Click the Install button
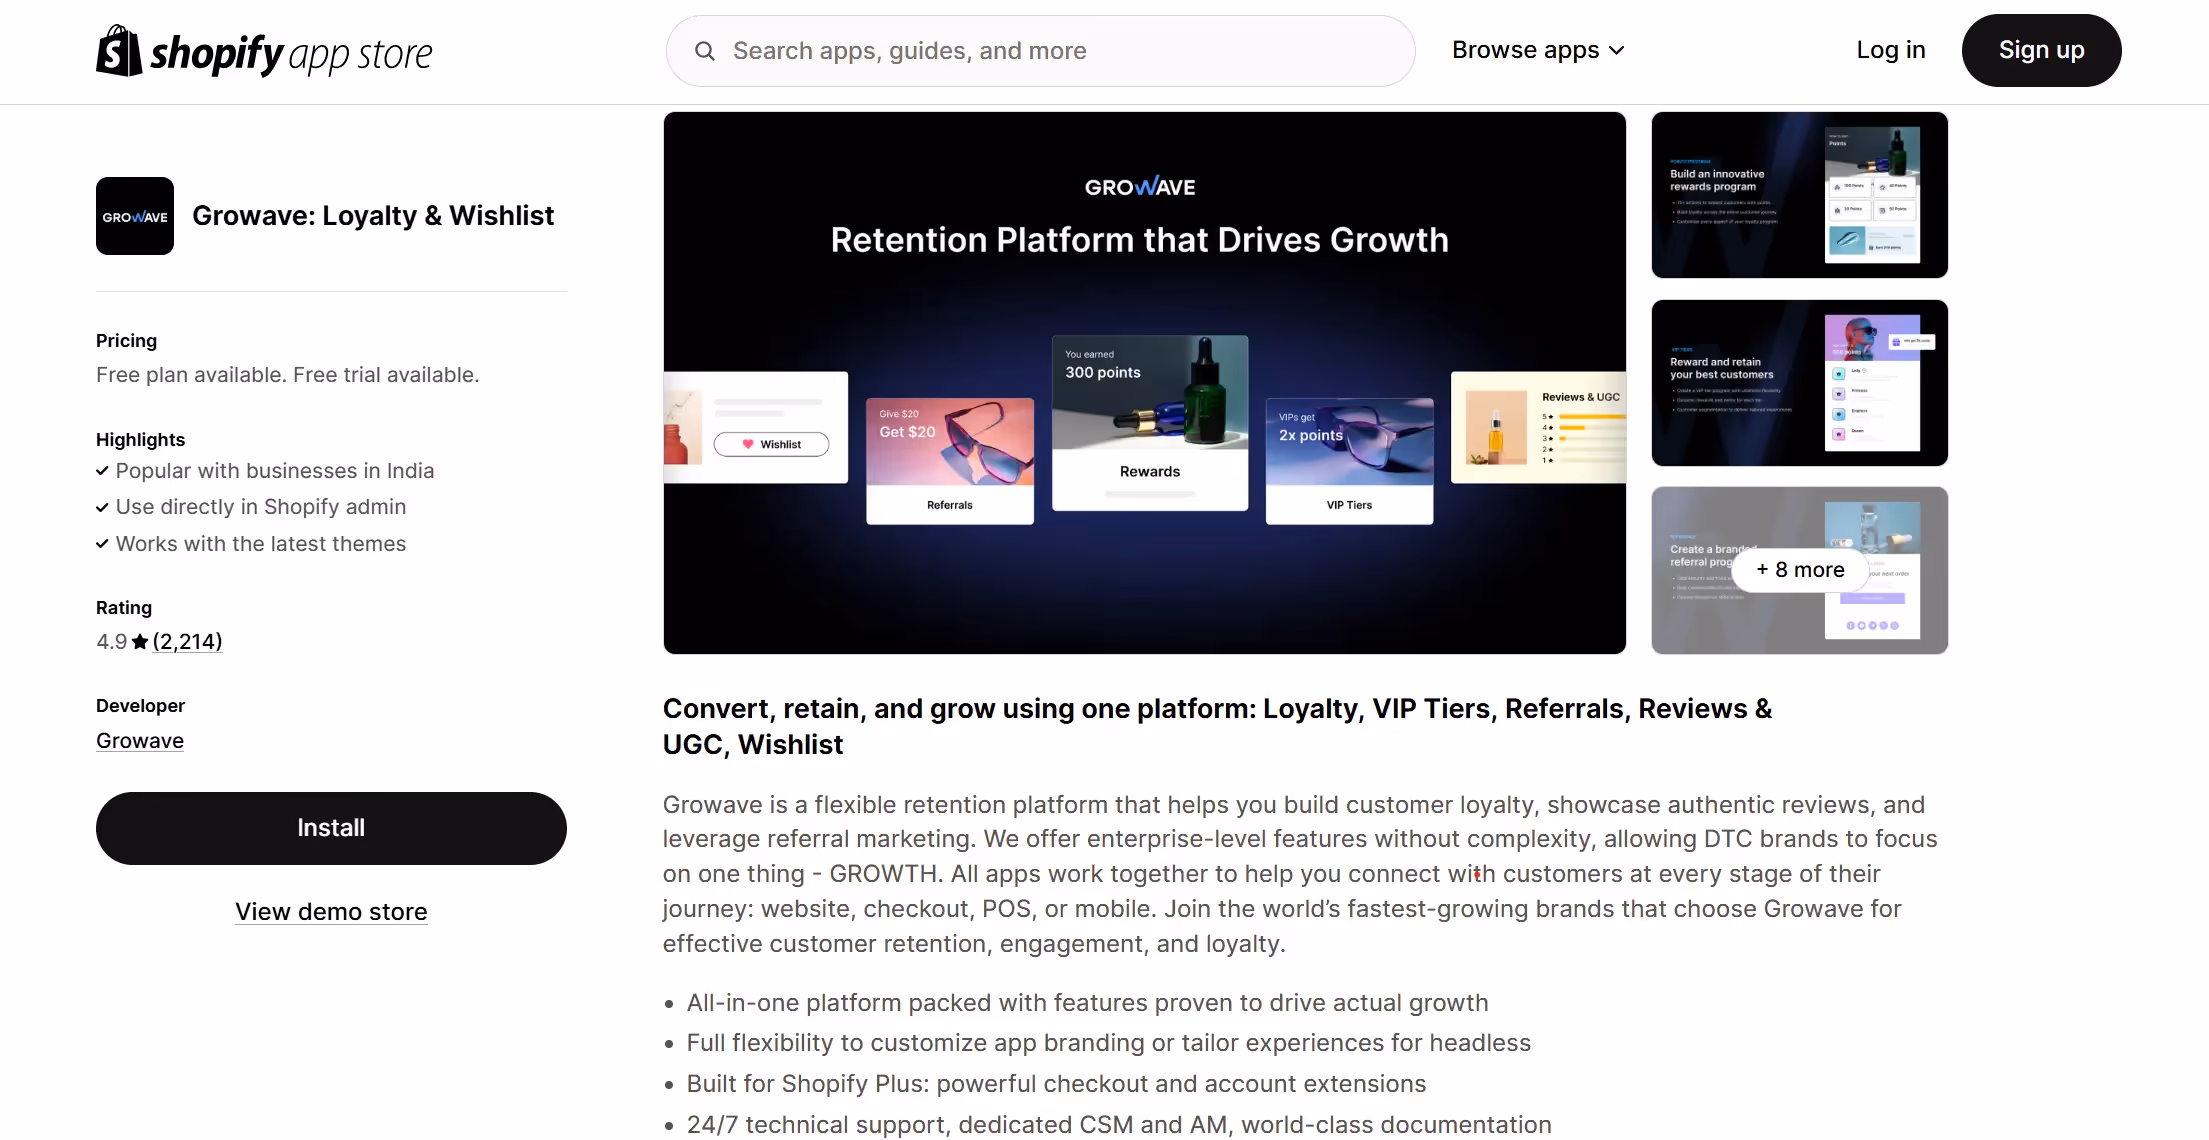The image size is (2209, 1140). click(x=331, y=828)
